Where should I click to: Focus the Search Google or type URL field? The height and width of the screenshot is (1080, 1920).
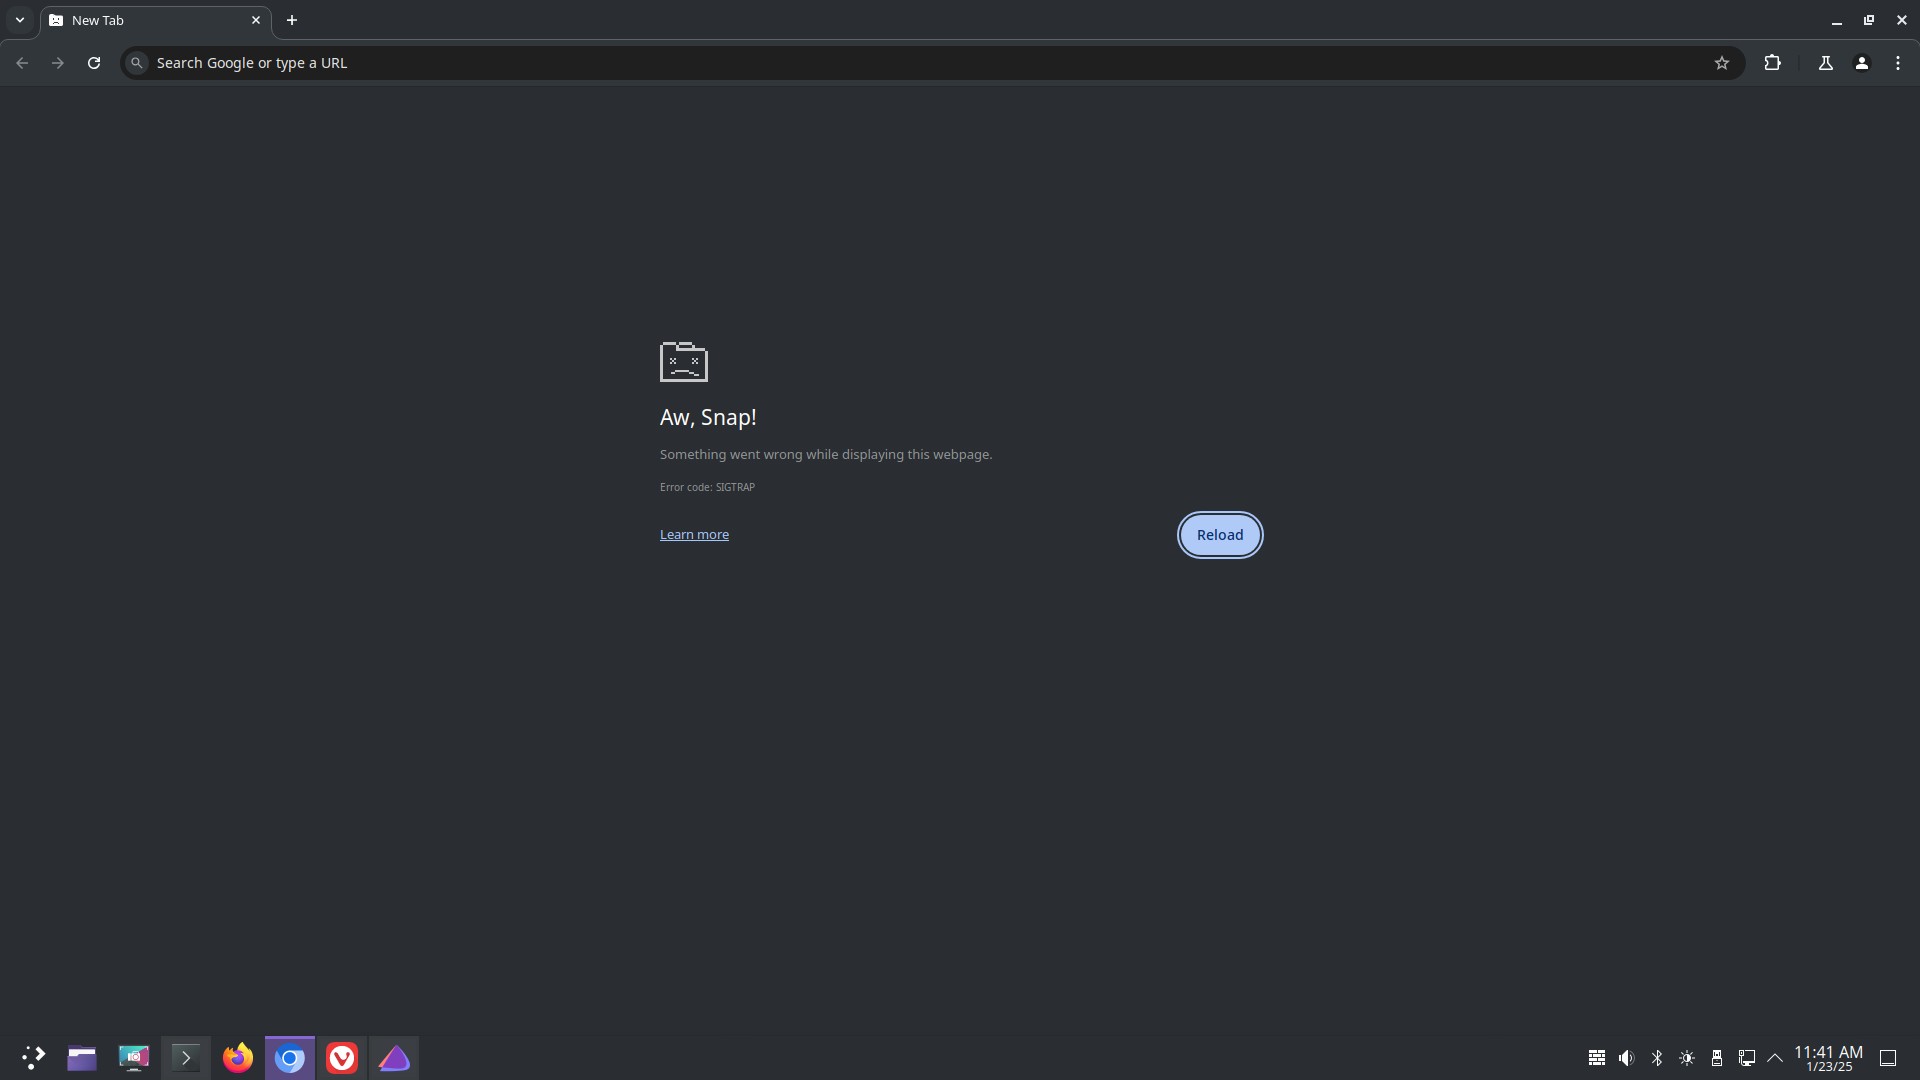coord(900,63)
